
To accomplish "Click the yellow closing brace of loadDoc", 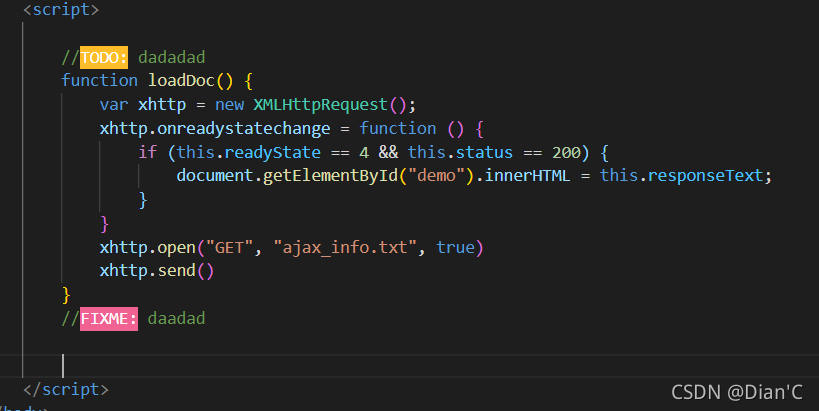I will [66, 295].
